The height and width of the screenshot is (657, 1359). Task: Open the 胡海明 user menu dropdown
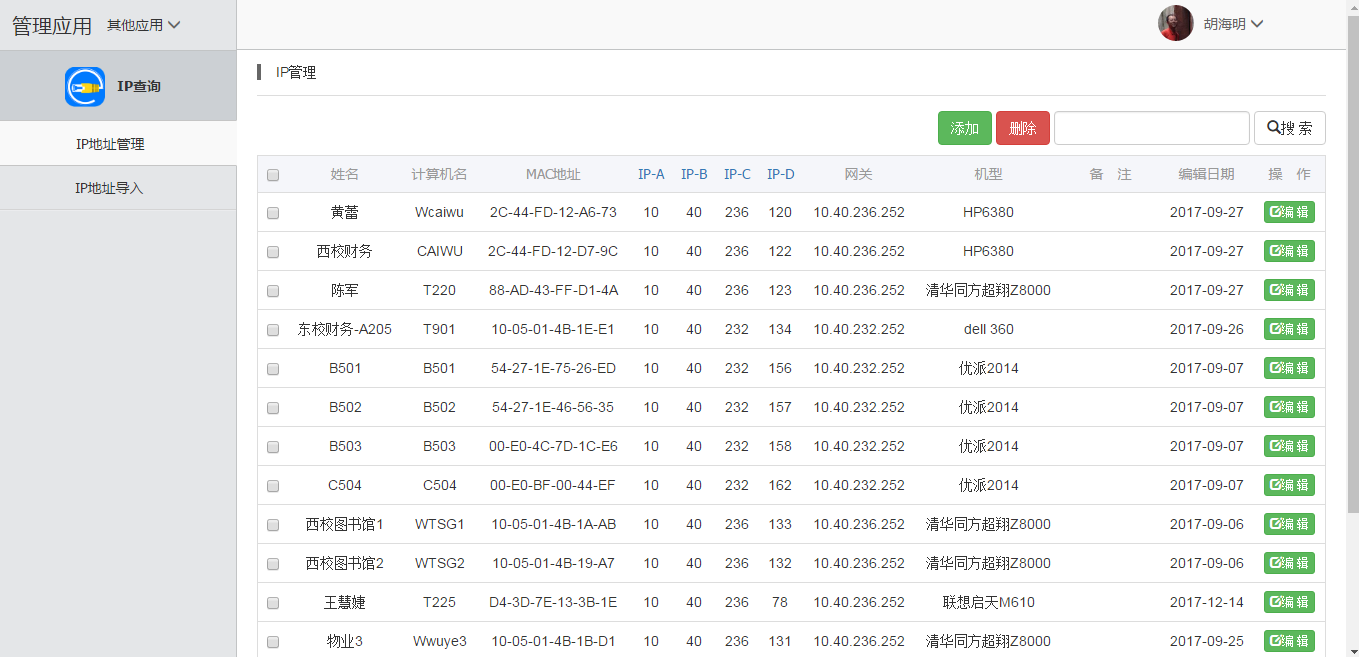tap(1233, 24)
